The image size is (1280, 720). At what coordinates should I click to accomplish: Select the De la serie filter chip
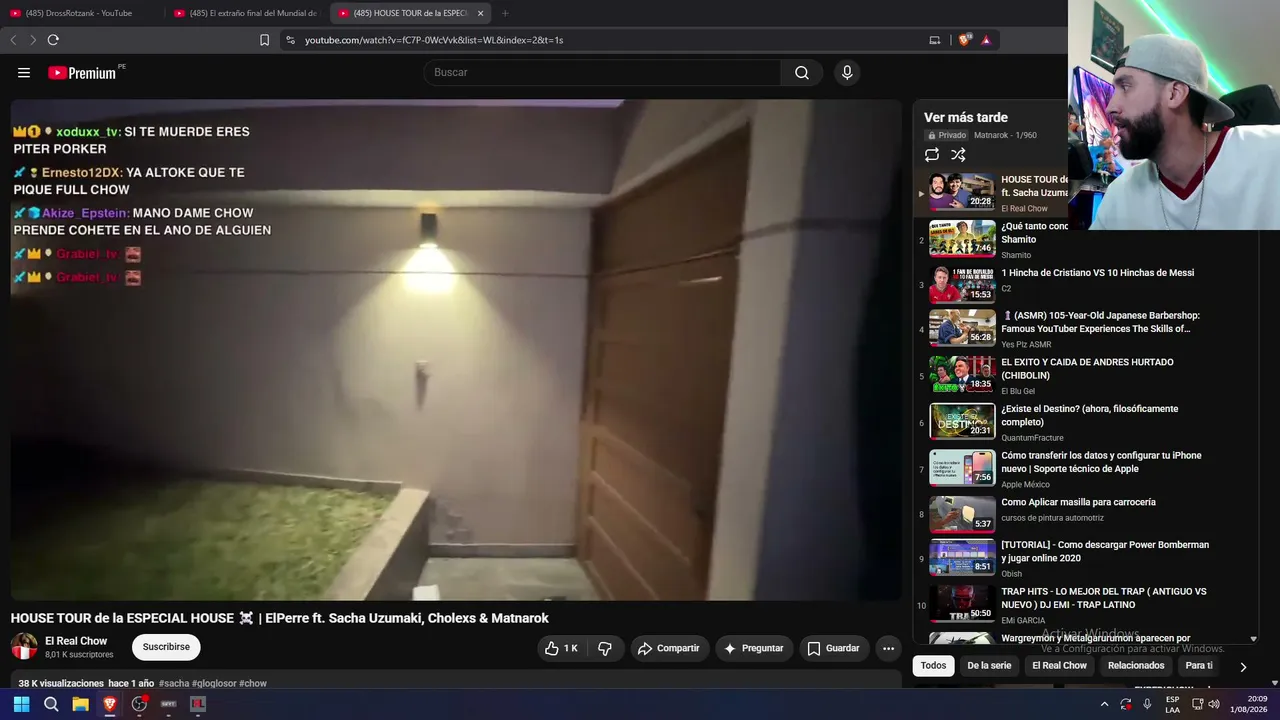989,666
